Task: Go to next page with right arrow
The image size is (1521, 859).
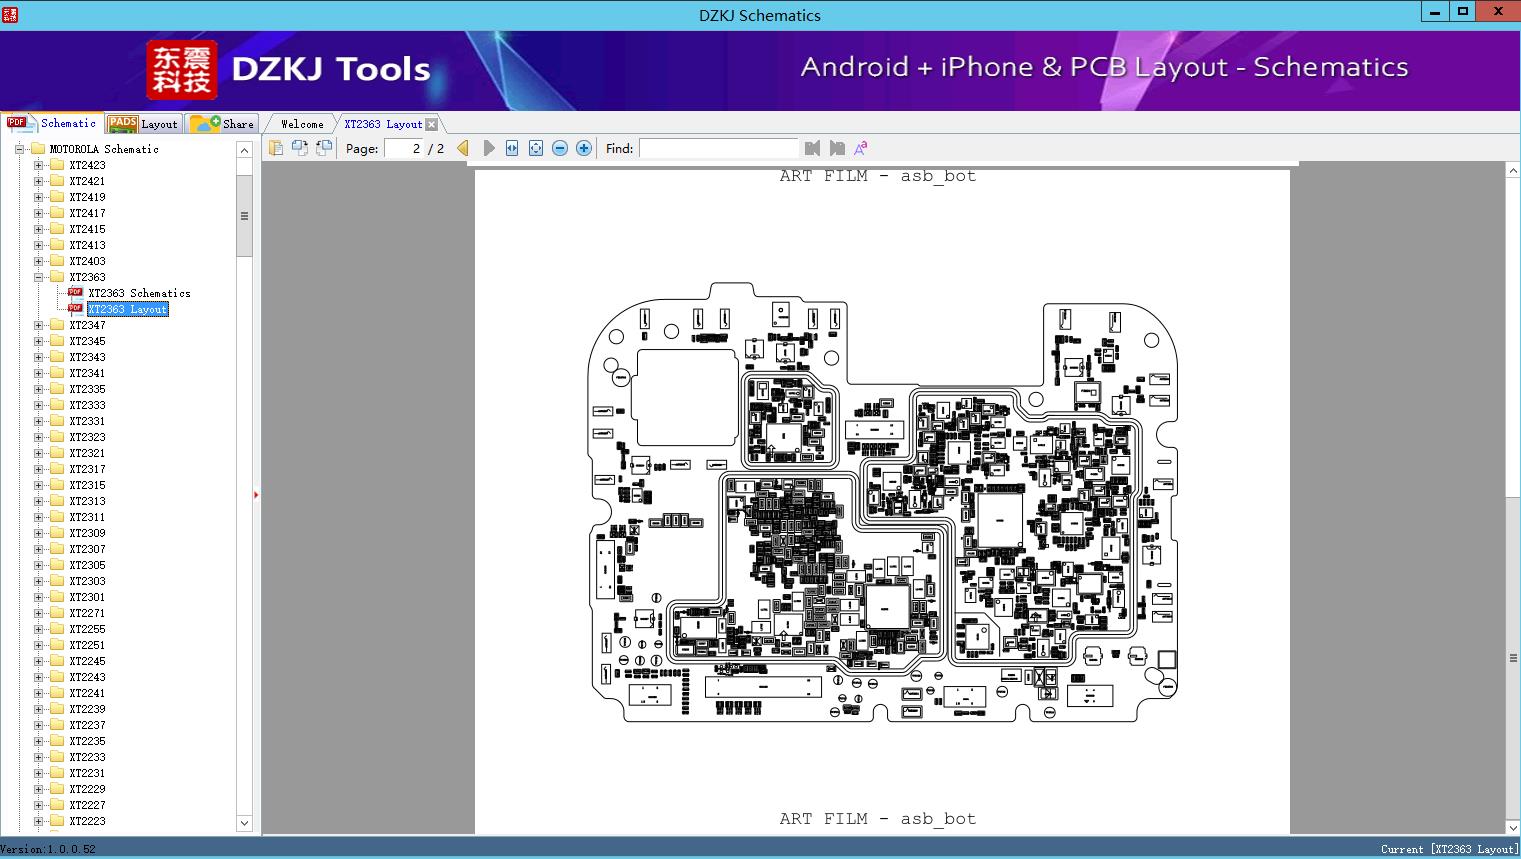Action: pos(489,148)
